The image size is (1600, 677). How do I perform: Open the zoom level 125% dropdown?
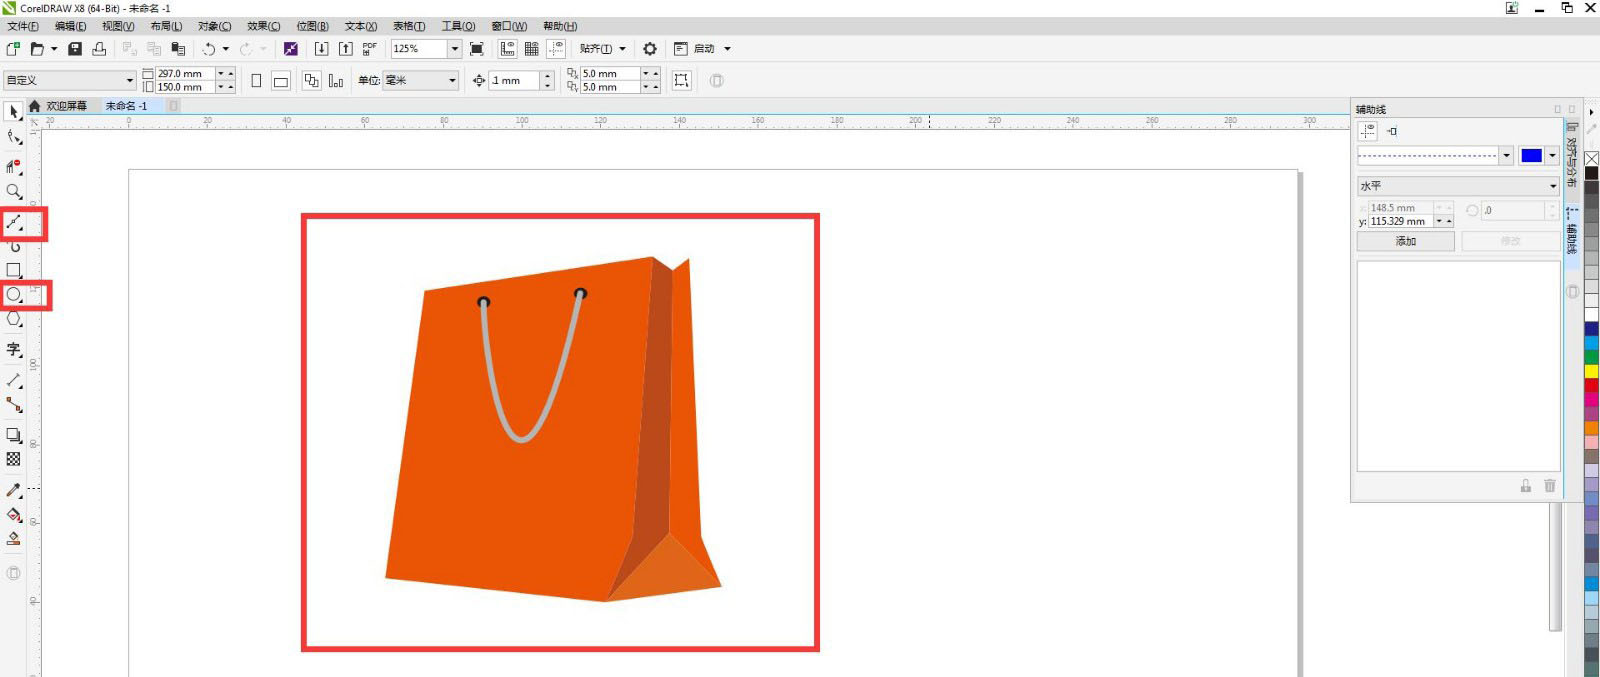pyautogui.click(x=454, y=48)
